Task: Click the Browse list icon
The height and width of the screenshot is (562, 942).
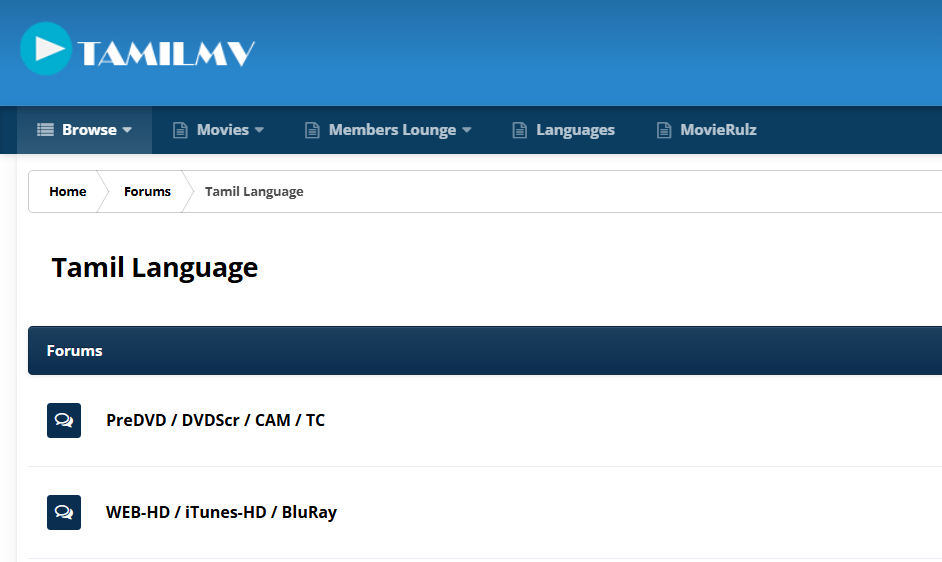Action: coord(45,130)
